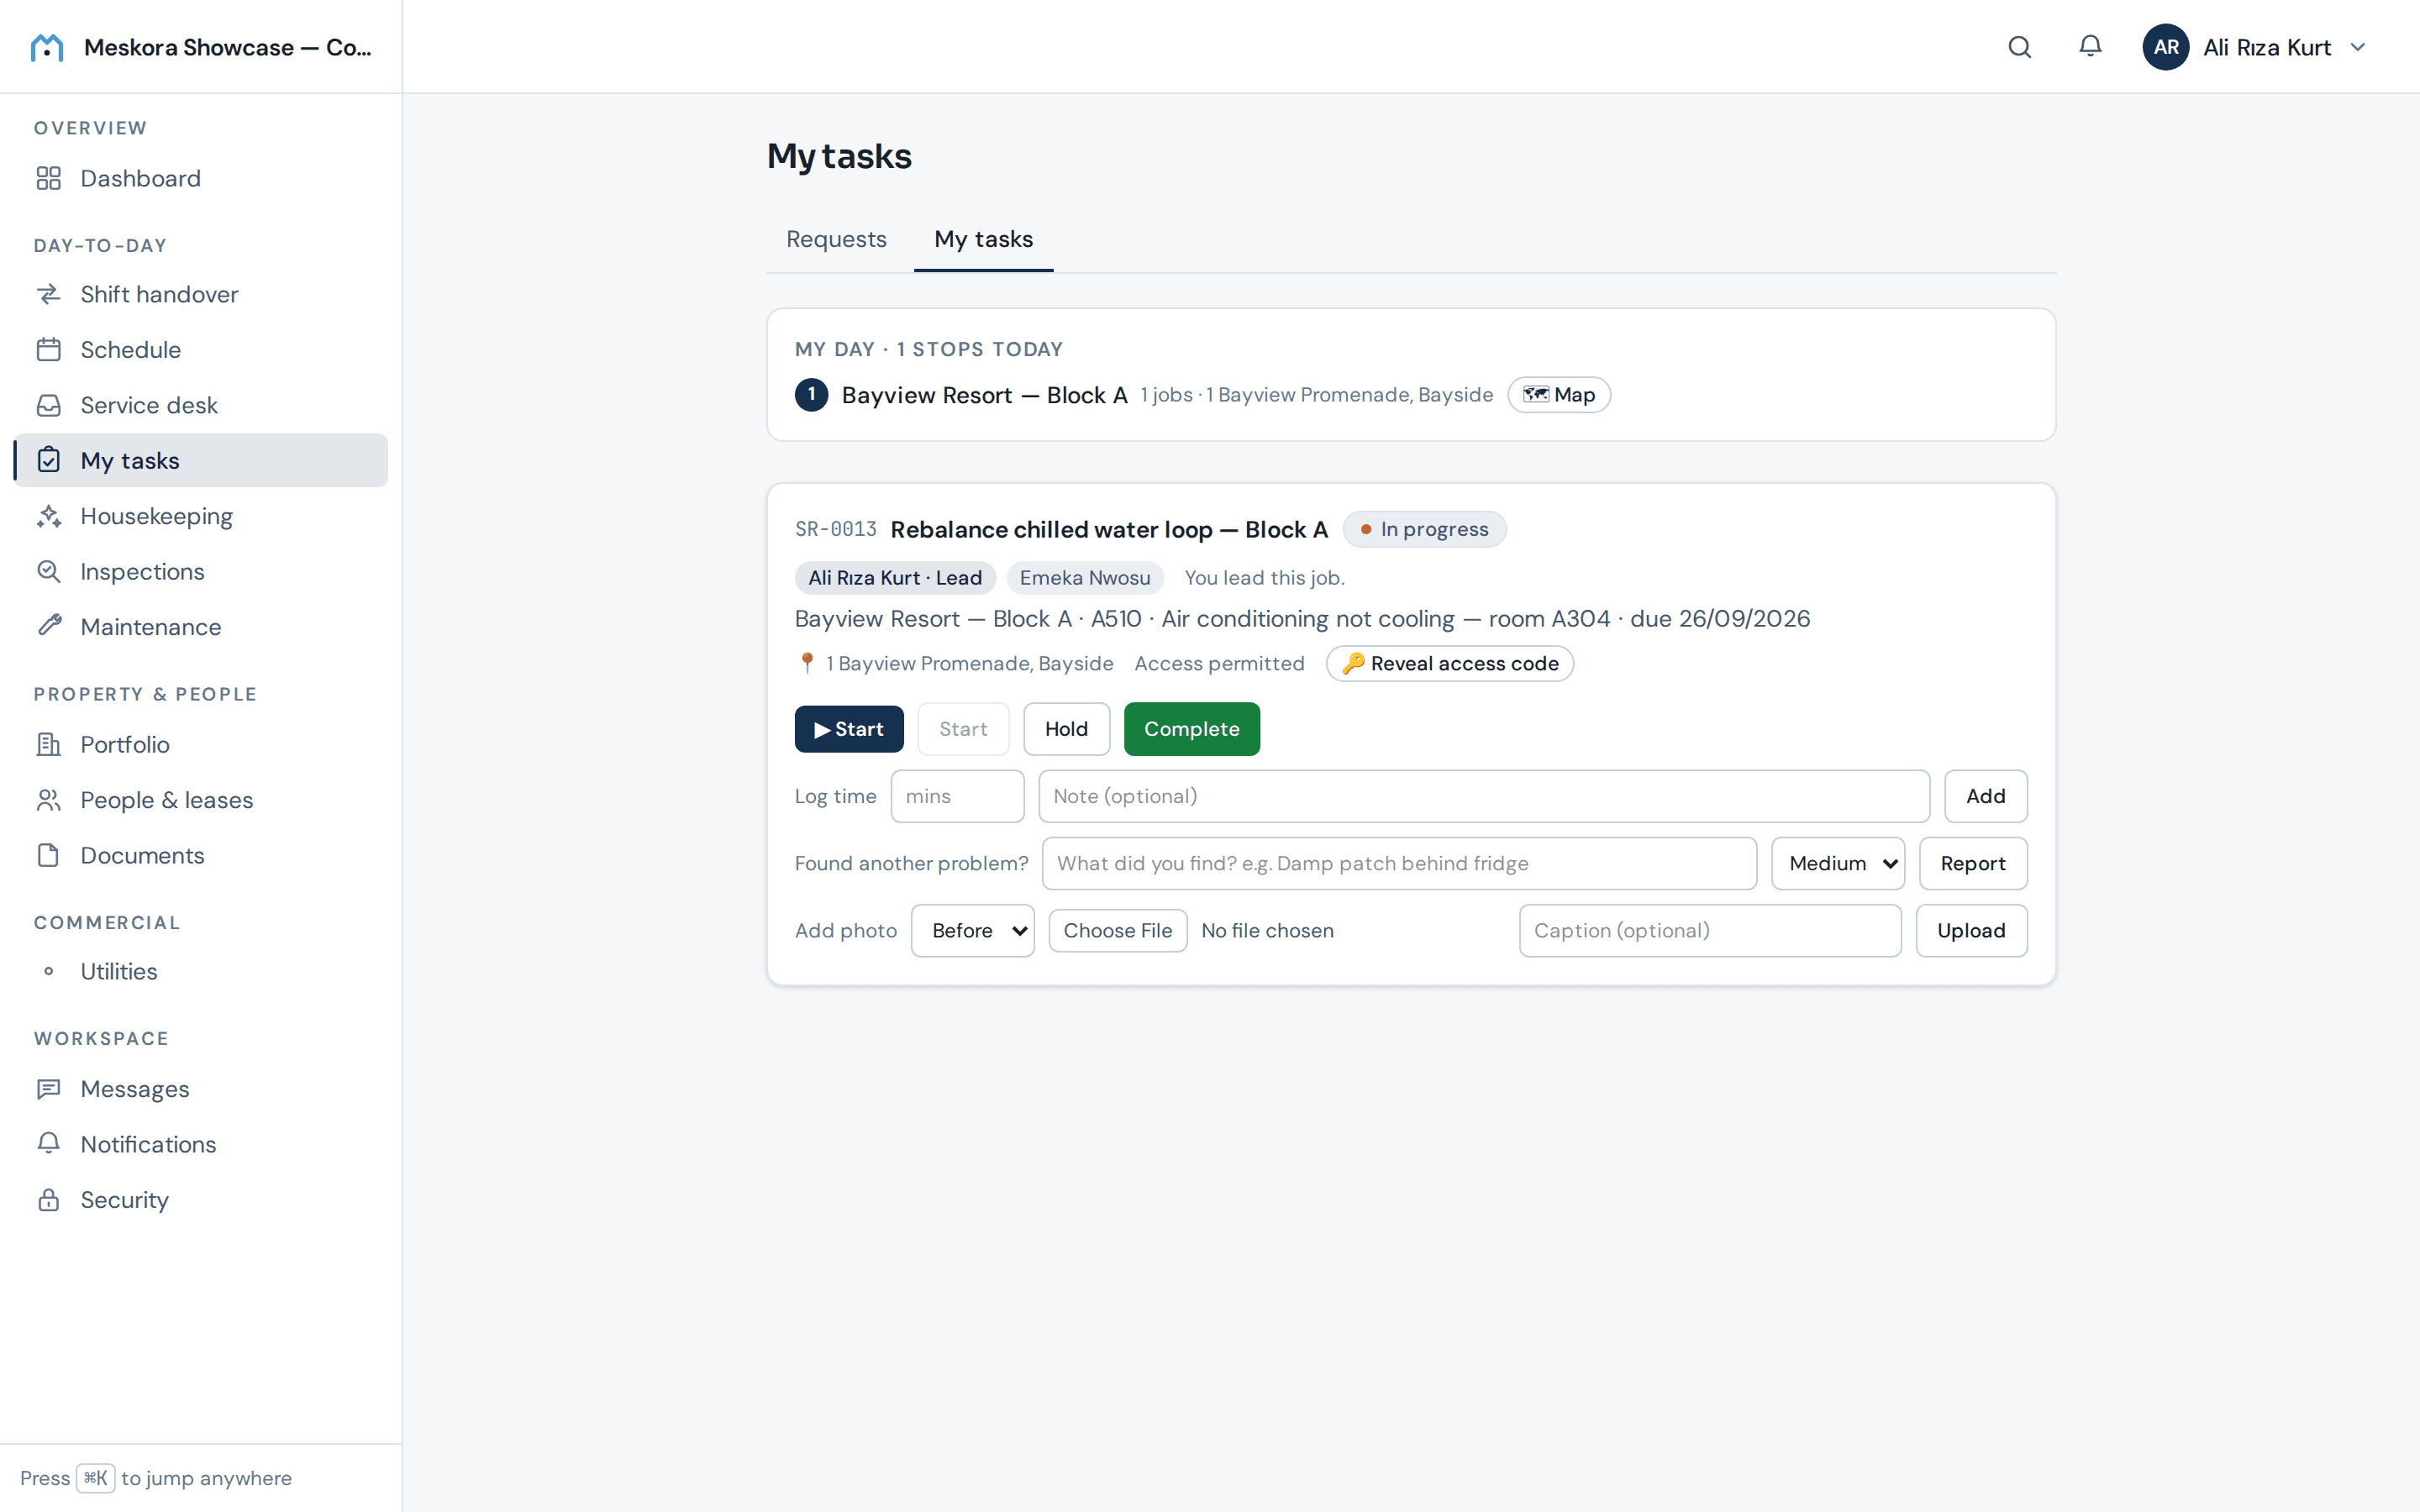Click Choose File button
The height and width of the screenshot is (1512, 2420).
pos(1117,930)
